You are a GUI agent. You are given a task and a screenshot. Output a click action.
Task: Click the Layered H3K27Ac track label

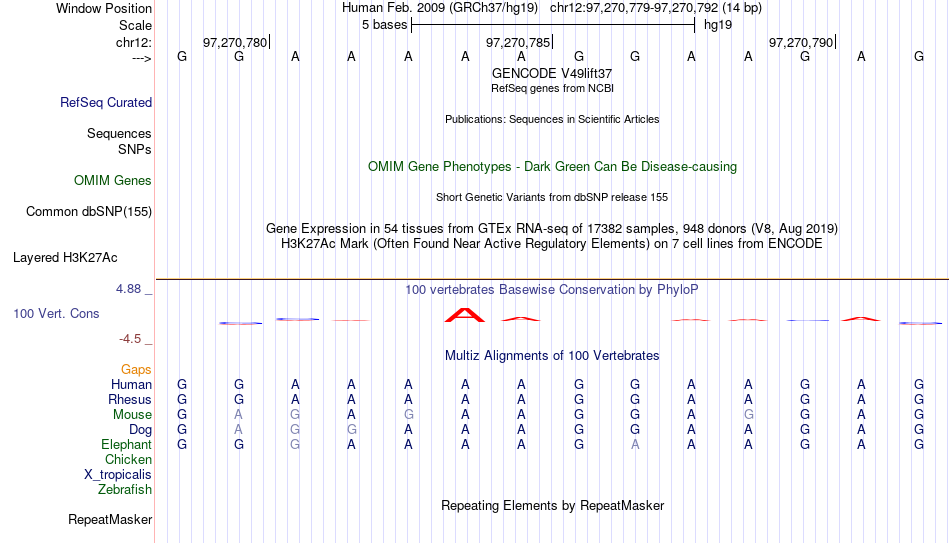pyautogui.click(x=65, y=258)
